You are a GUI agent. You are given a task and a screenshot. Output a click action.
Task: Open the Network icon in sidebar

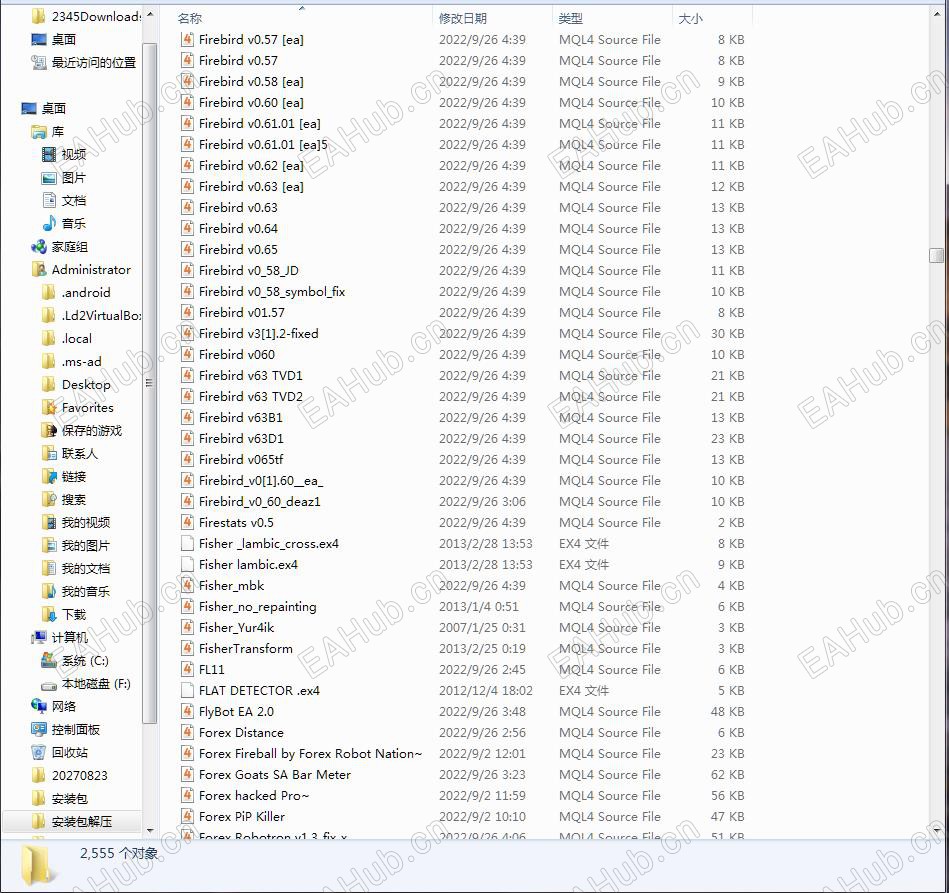[39, 707]
